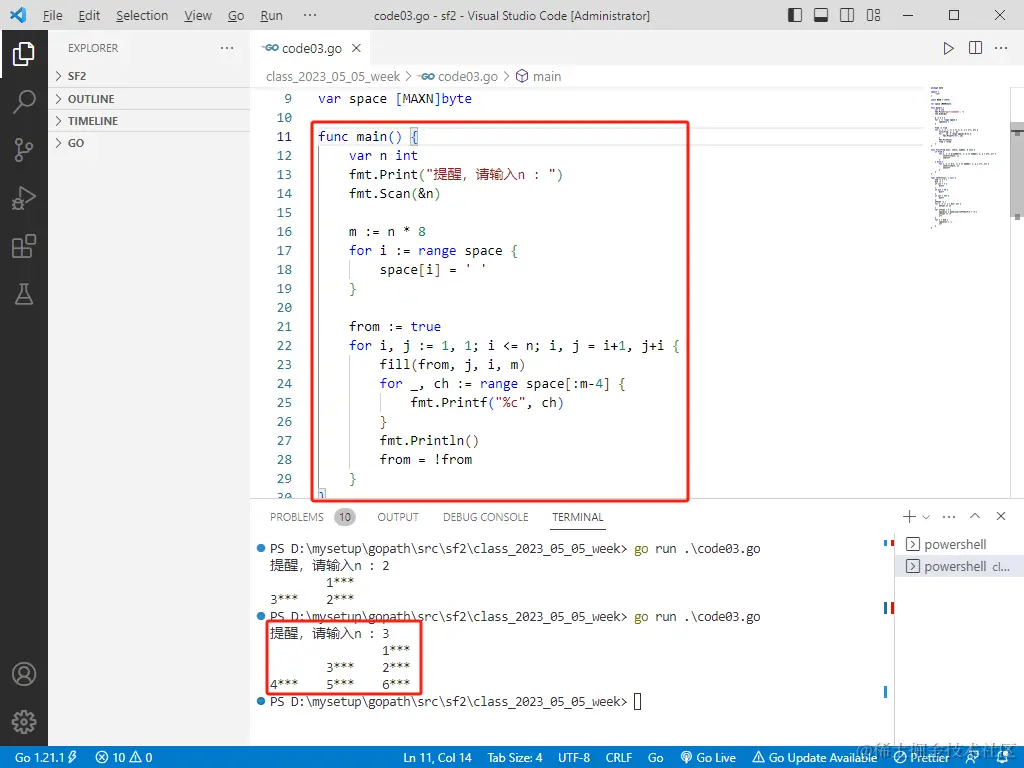Open the Explorer view in activity bar

24,54
